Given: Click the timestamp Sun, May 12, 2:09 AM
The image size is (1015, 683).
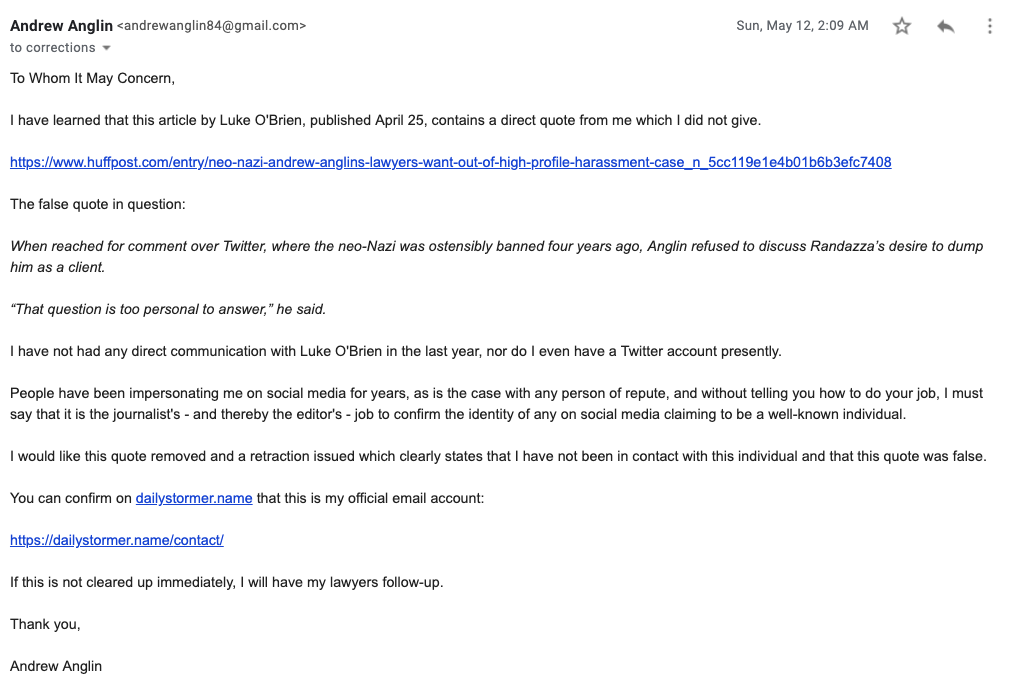Looking at the screenshot, I should pos(802,26).
